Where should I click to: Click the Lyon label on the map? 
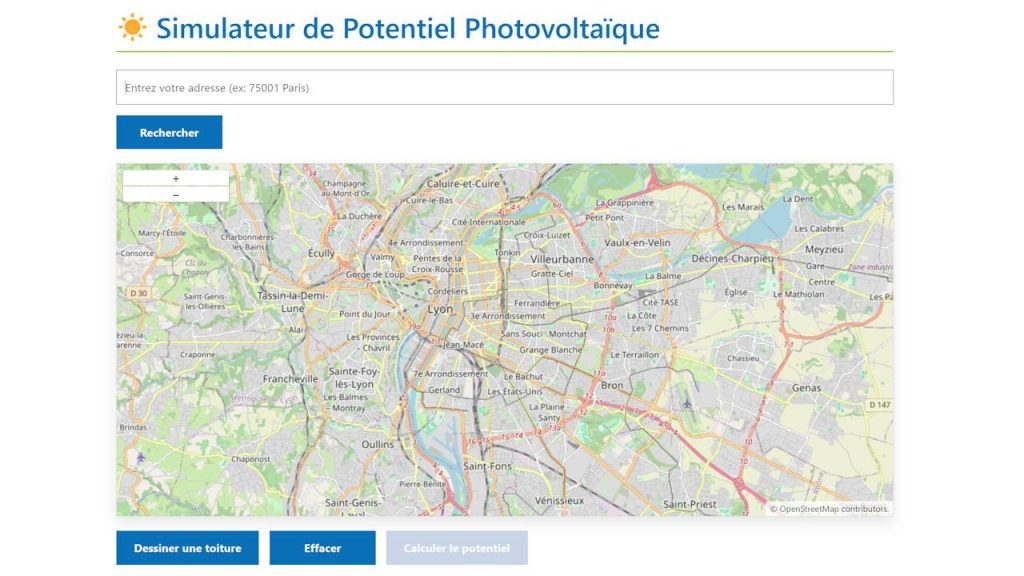(x=440, y=310)
